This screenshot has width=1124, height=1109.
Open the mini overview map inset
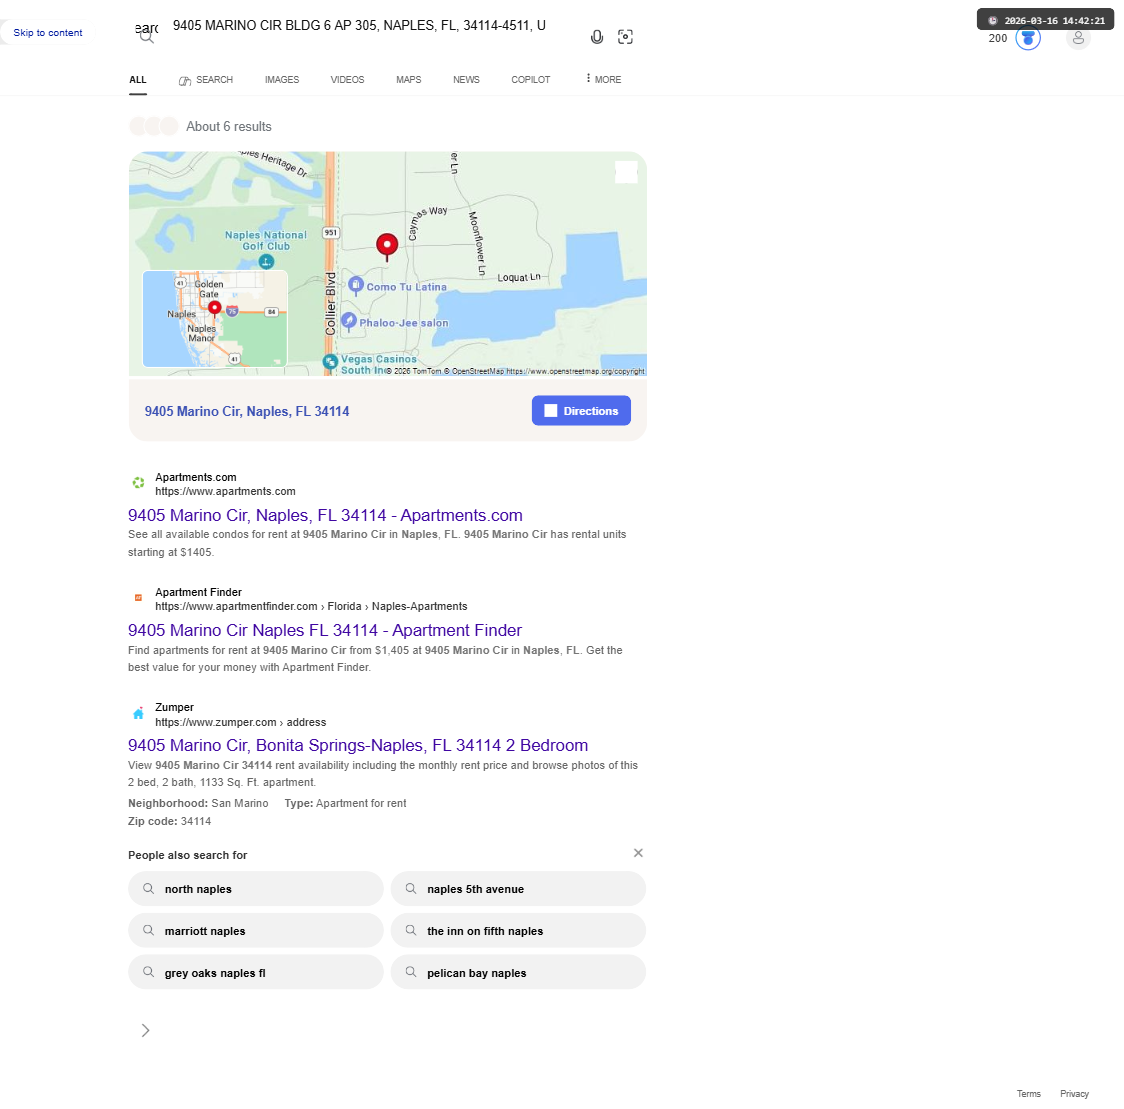click(215, 318)
